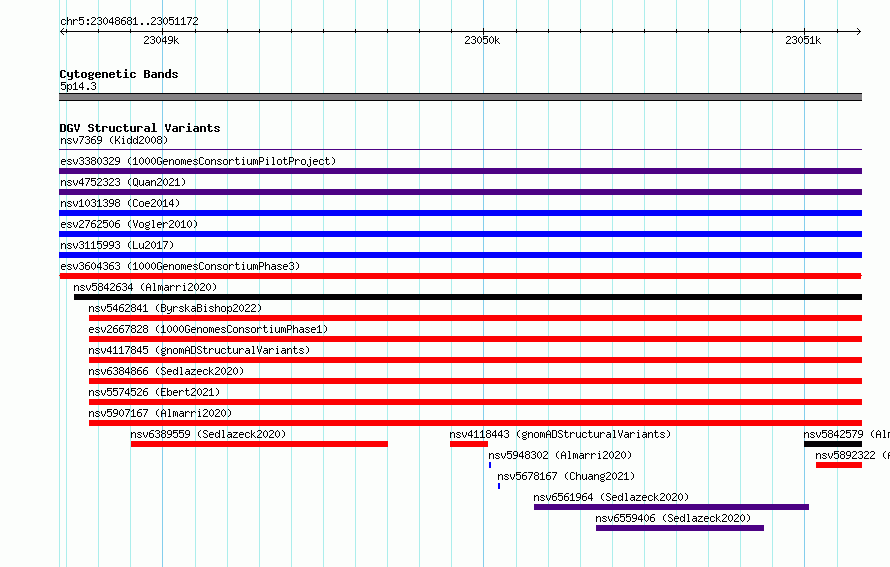The width and height of the screenshot is (890, 567).
Task: Click the nsv7369 (Kidd2008) variant label
Action: (x=114, y=140)
